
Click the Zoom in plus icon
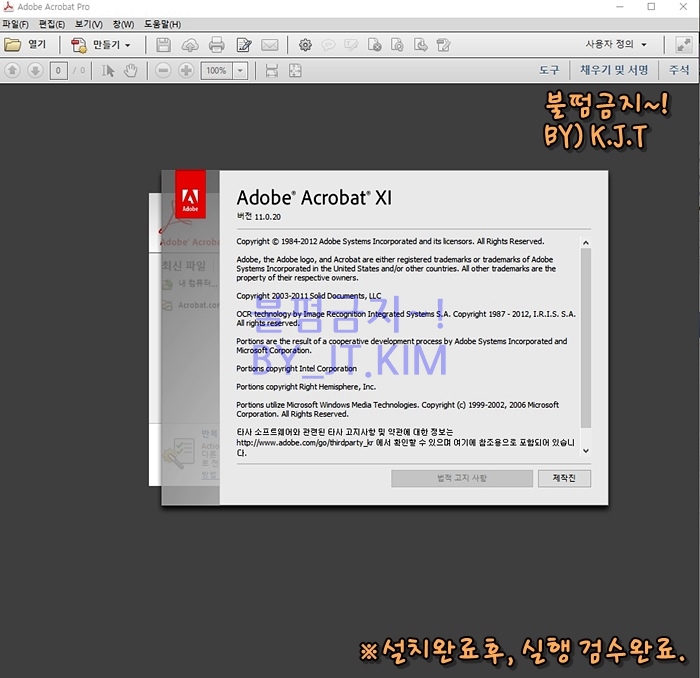(x=186, y=71)
